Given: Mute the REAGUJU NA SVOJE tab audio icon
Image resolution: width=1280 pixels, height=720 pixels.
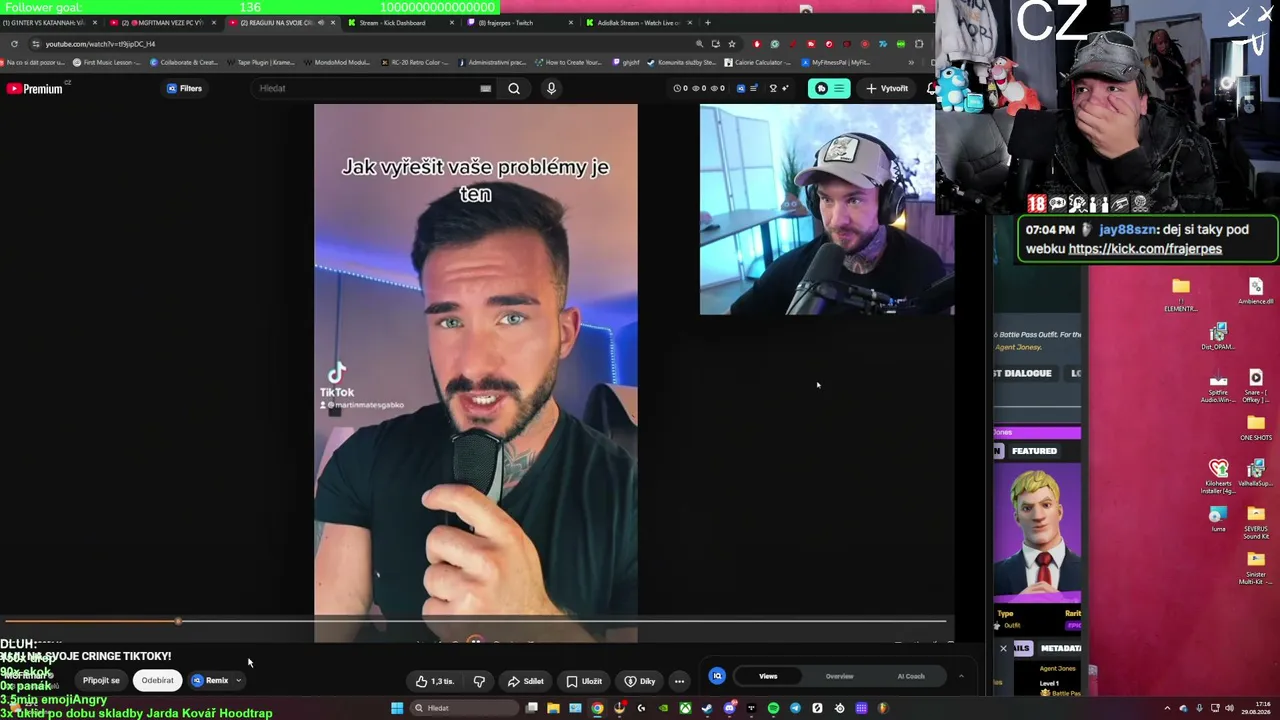Looking at the screenshot, I should [320, 23].
